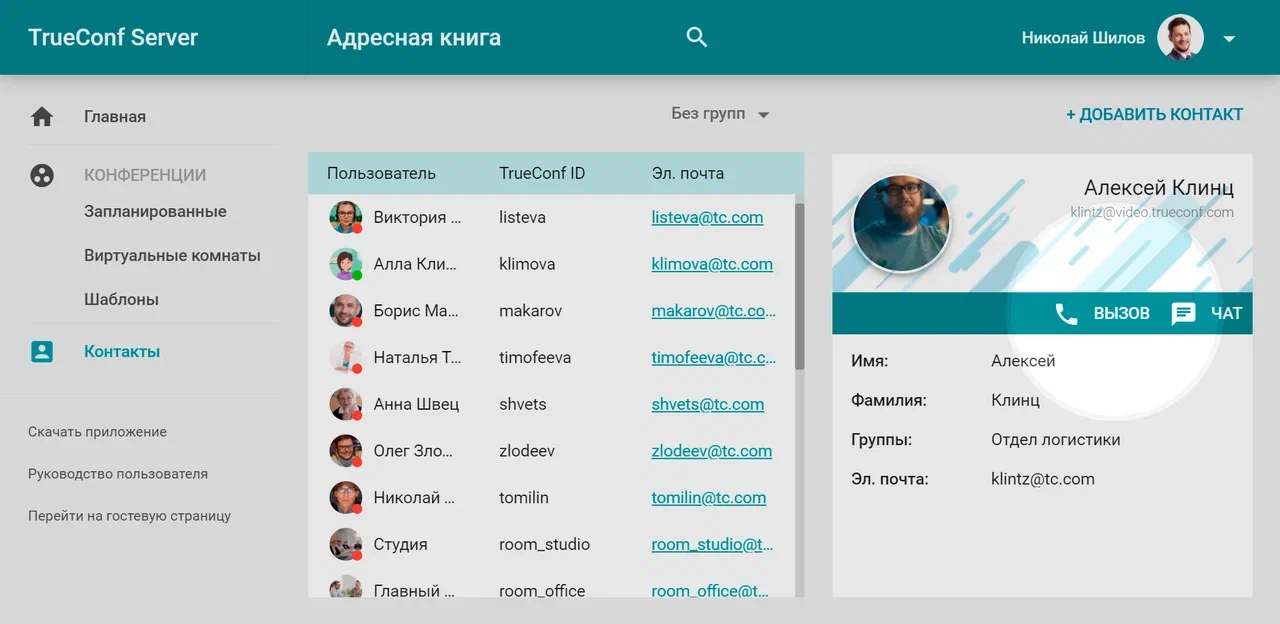Click the phone icon next to ВЫЗОВ
1280x624 pixels.
(x=1066, y=314)
